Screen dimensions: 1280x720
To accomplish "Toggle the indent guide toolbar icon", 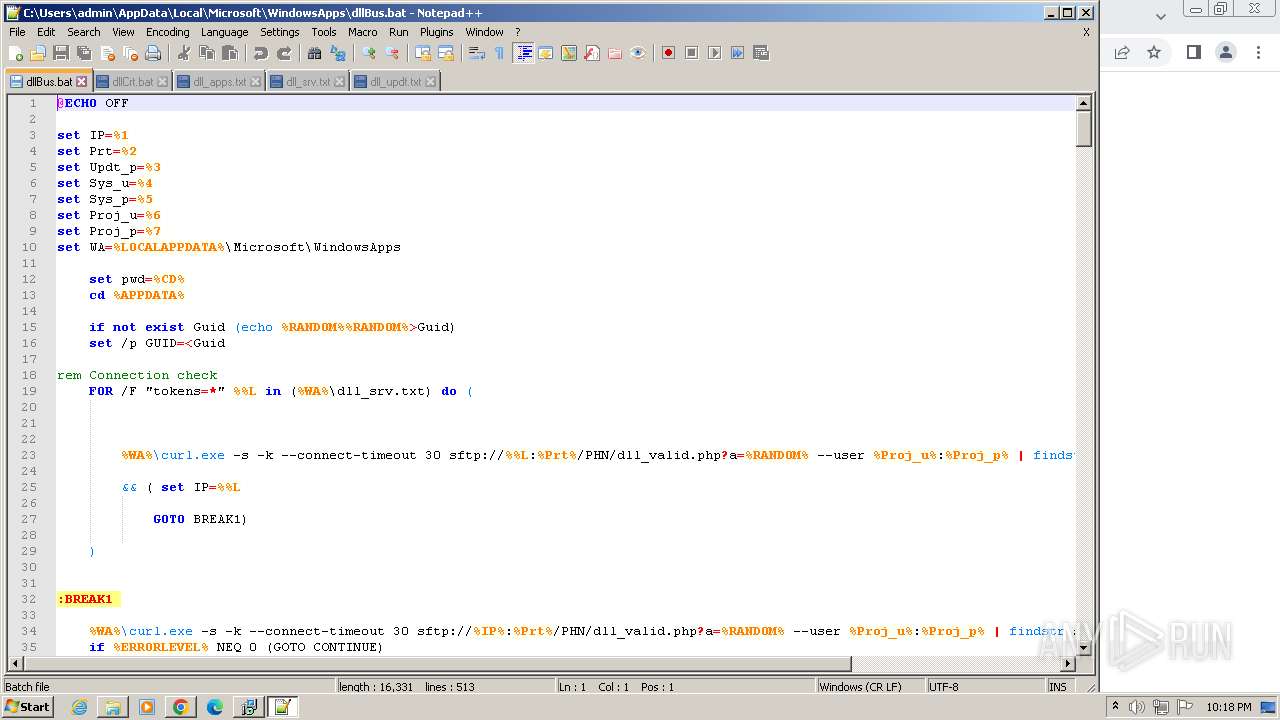I will tap(523, 53).
